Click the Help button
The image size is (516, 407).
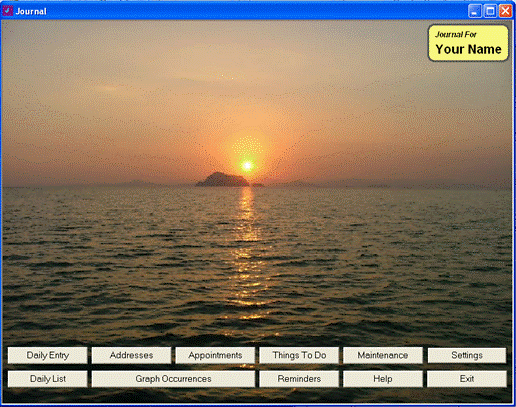tap(383, 379)
